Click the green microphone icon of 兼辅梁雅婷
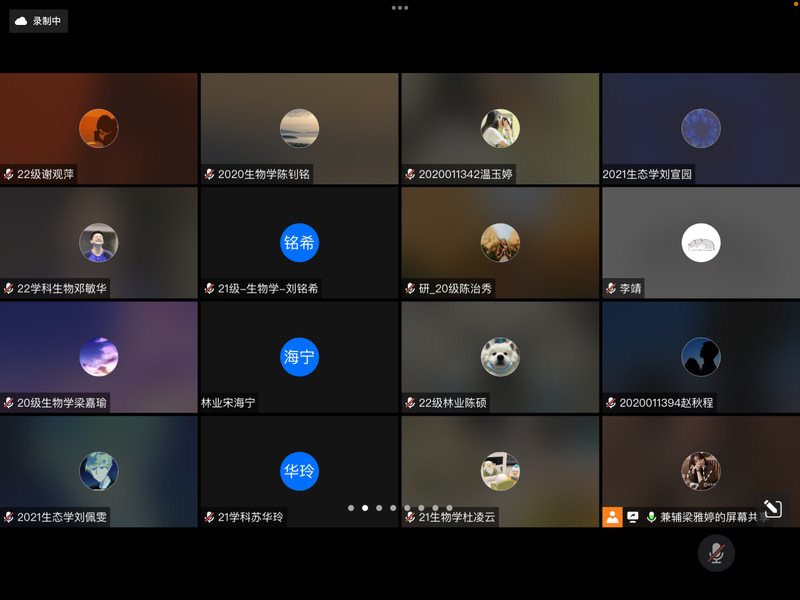The height and width of the screenshot is (600, 800). 652,517
